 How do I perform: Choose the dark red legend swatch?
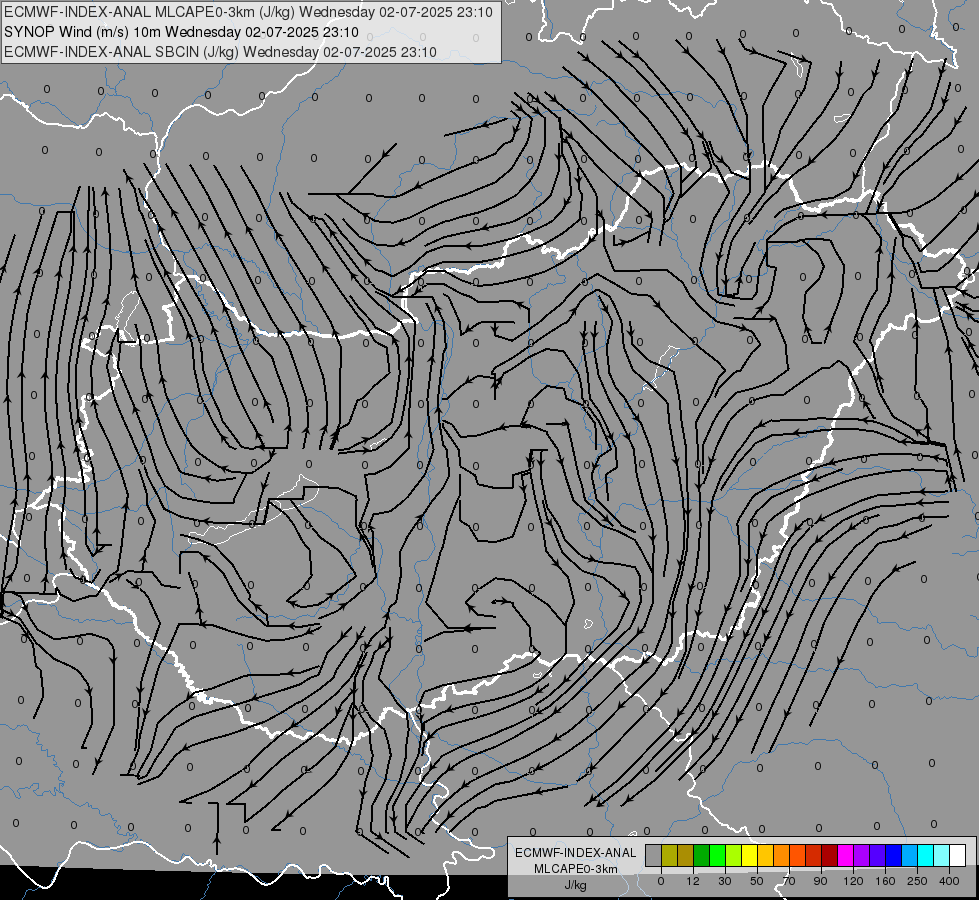point(829,855)
